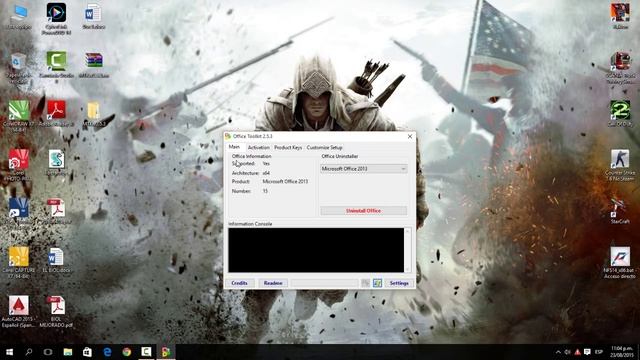The width and height of the screenshot is (640, 360).
Task: Open the Settings button in Office Toolkit
Action: (399, 283)
